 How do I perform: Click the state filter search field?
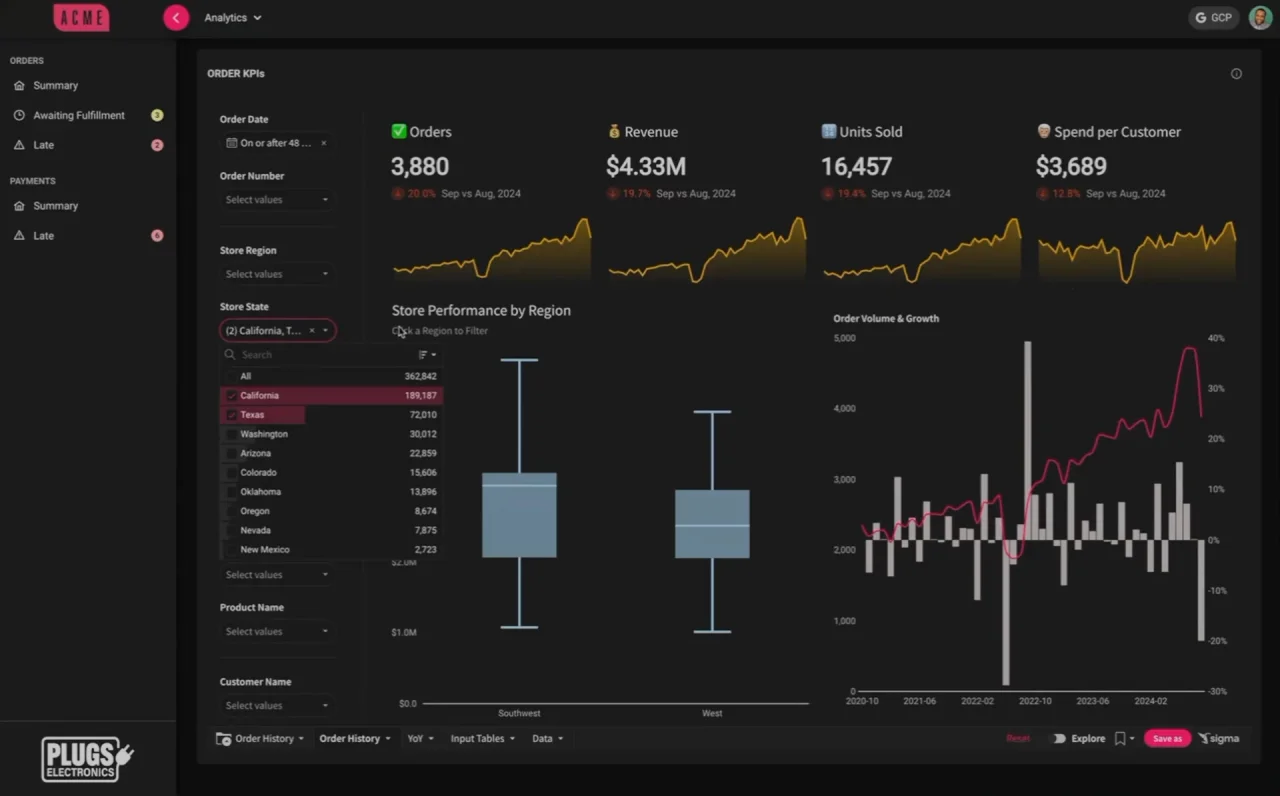[x=320, y=355]
